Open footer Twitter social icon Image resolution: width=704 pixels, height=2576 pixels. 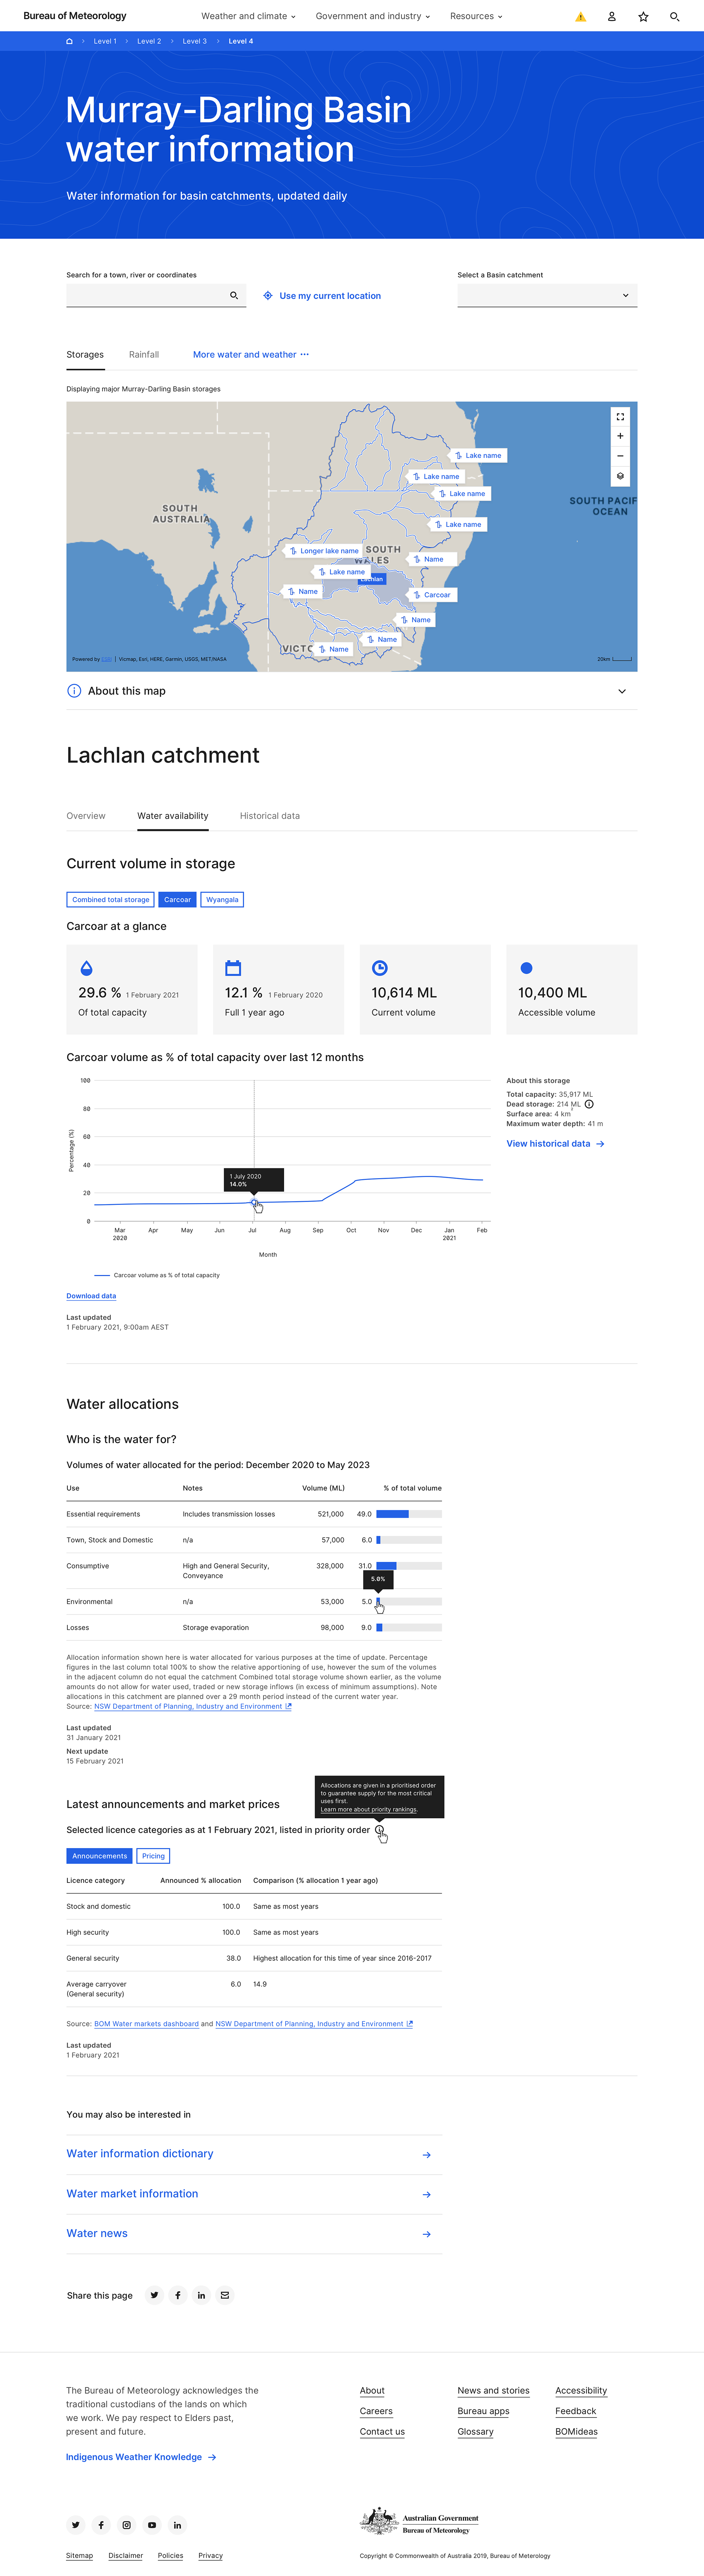[75, 2525]
